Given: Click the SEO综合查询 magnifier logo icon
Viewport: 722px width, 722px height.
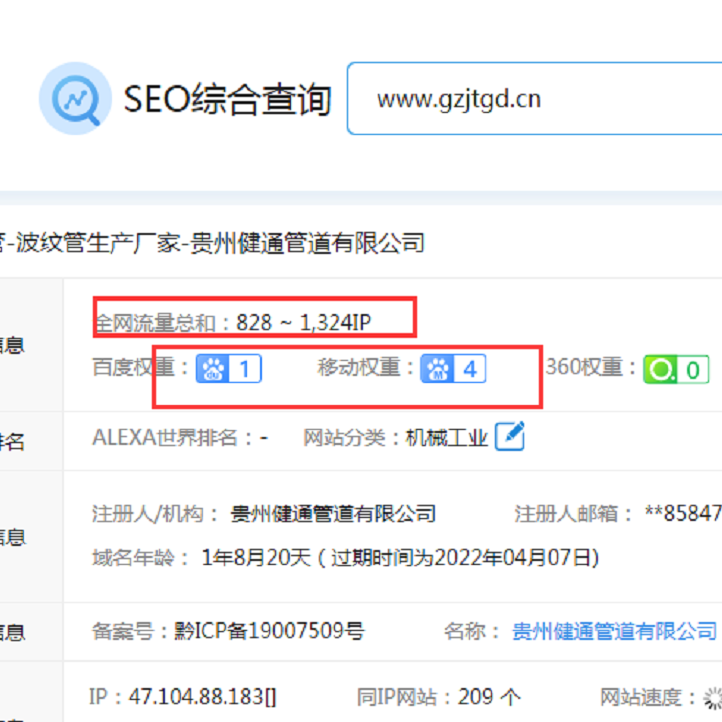Looking at the screenshot, I should click(x=75, y=99).
